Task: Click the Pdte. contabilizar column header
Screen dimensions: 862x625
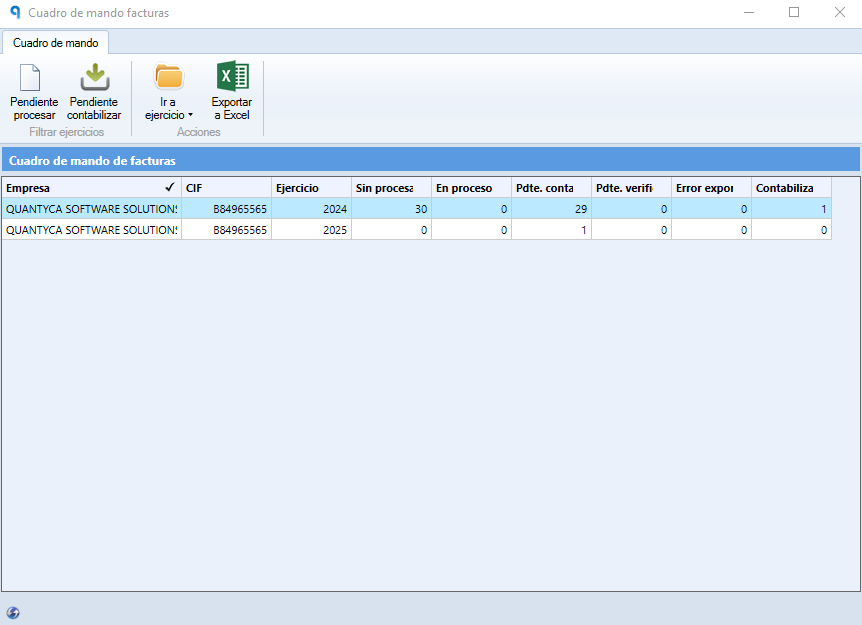Action: tap(551, 188)
